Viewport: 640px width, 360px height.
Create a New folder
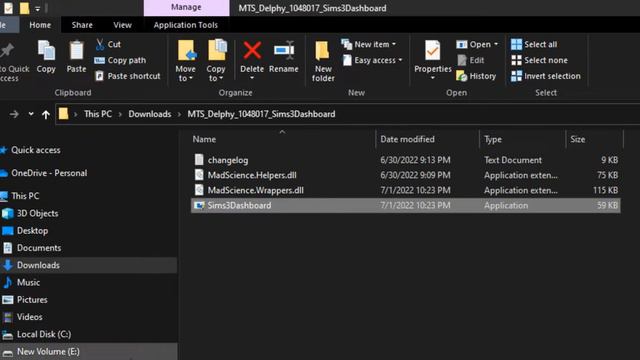pos(323,61)
